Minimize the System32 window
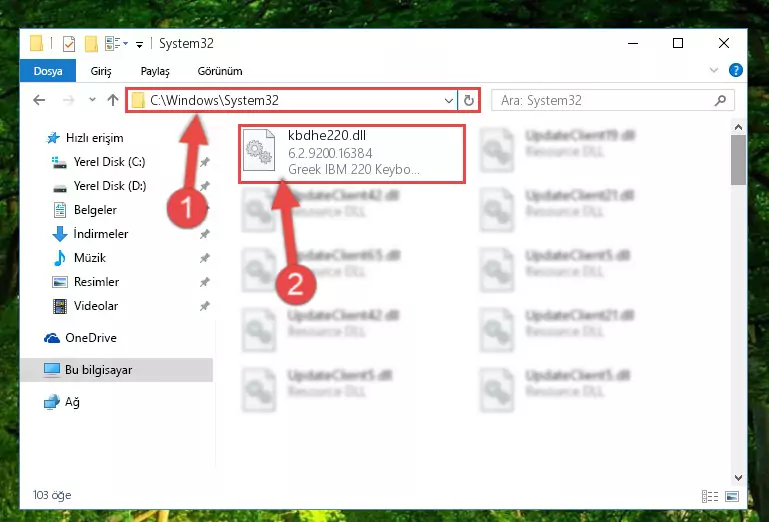The width and height of the screenshot is (769, 522). (633, 43)
